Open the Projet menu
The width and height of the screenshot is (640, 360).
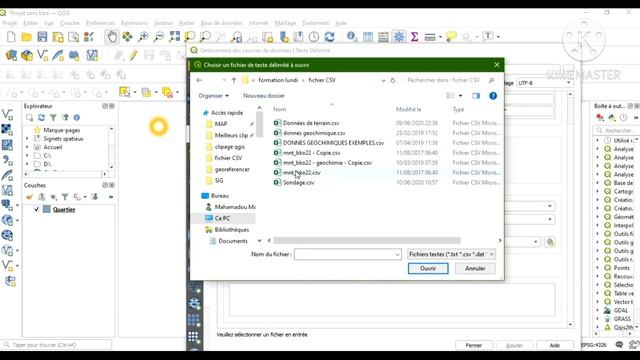tap(10, 23)
